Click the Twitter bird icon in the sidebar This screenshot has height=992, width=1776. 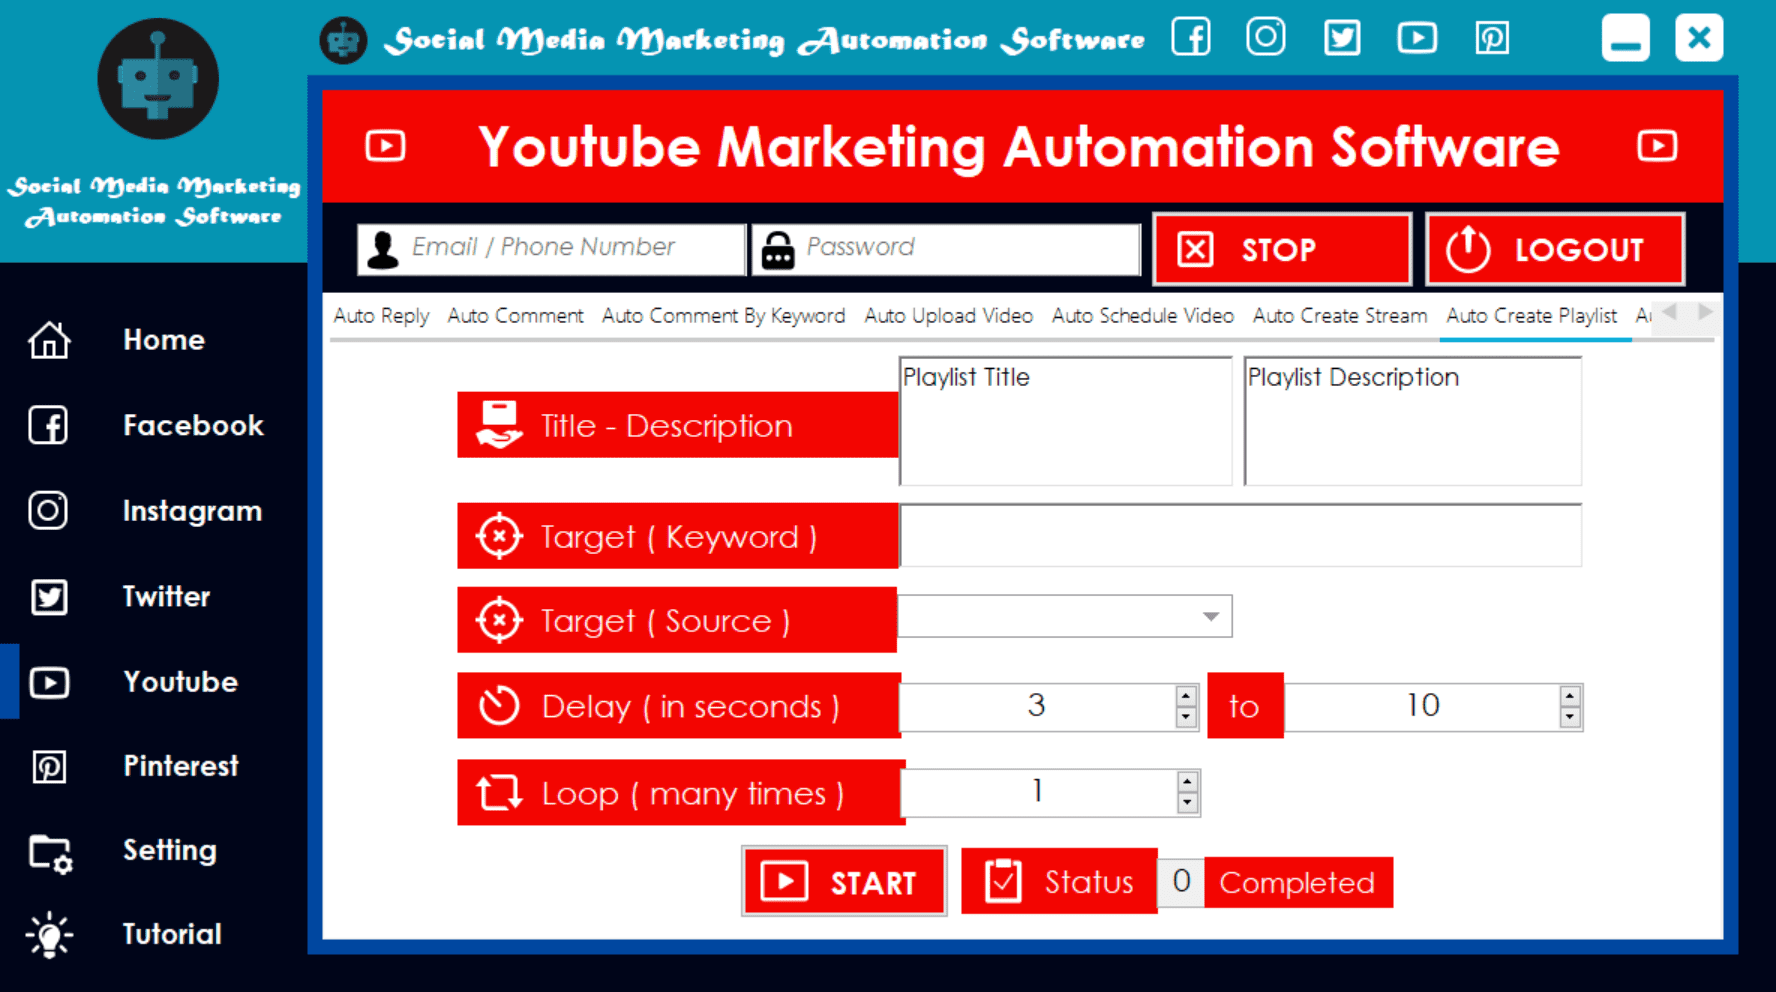[49, 597]
